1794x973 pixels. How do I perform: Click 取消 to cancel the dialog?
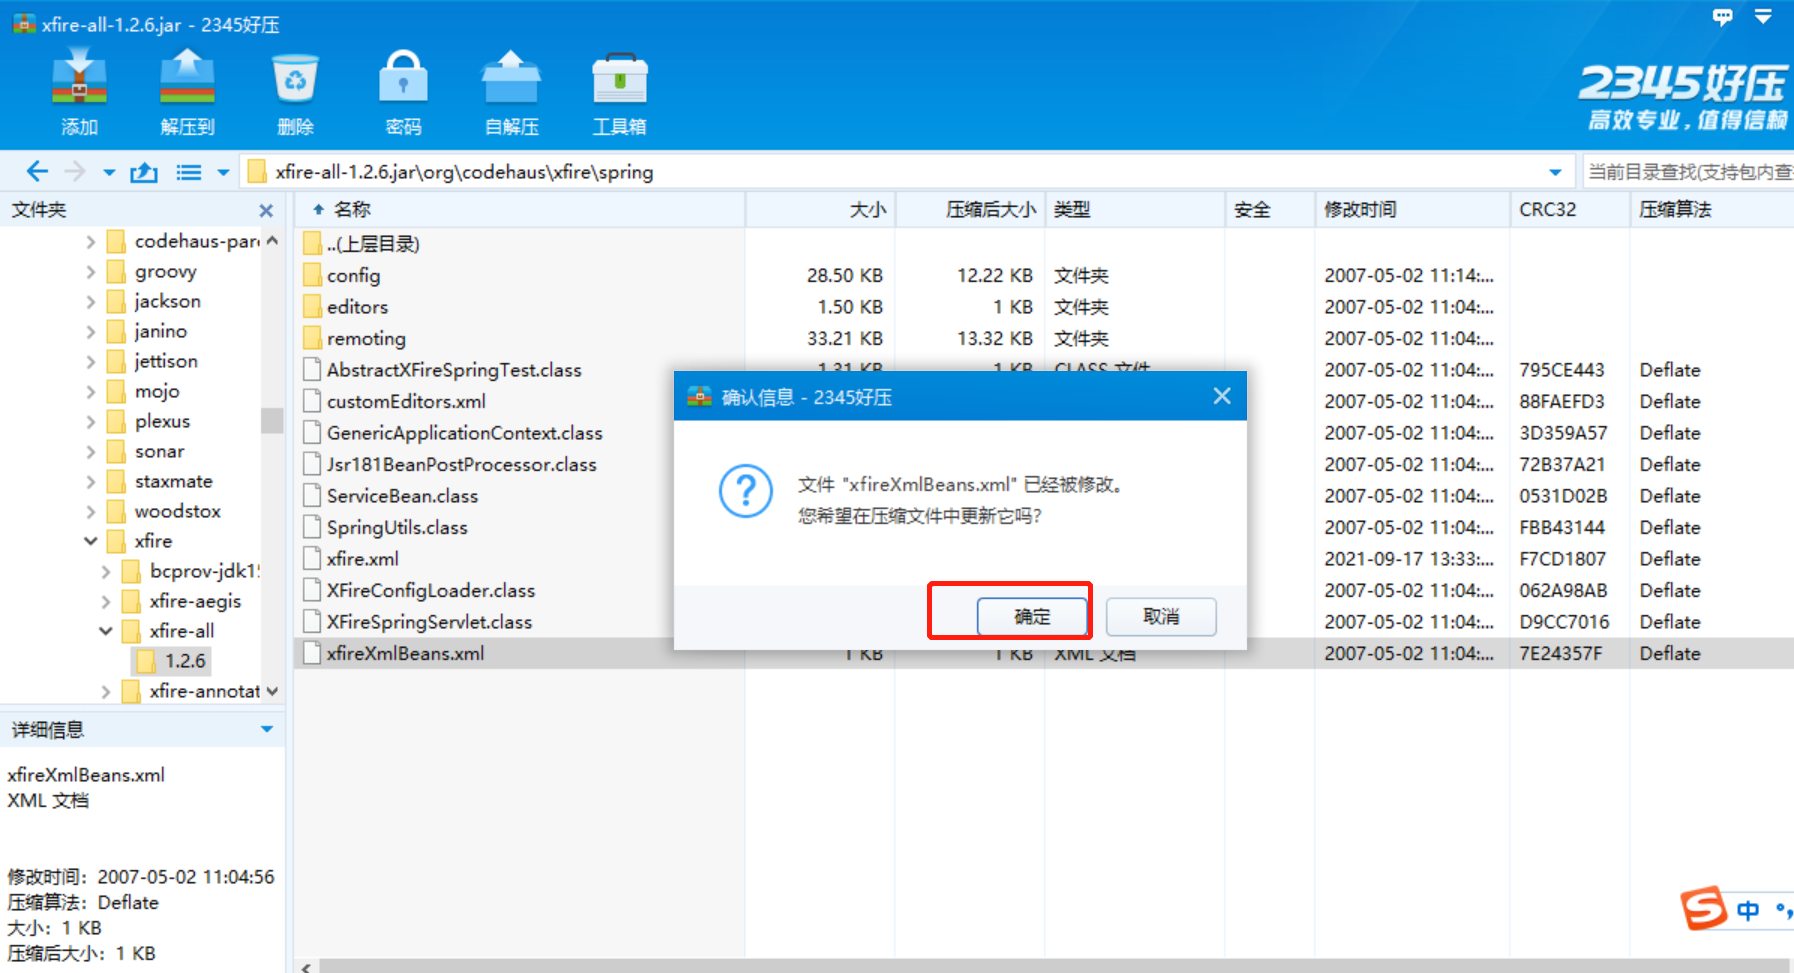pos(1161,617)
